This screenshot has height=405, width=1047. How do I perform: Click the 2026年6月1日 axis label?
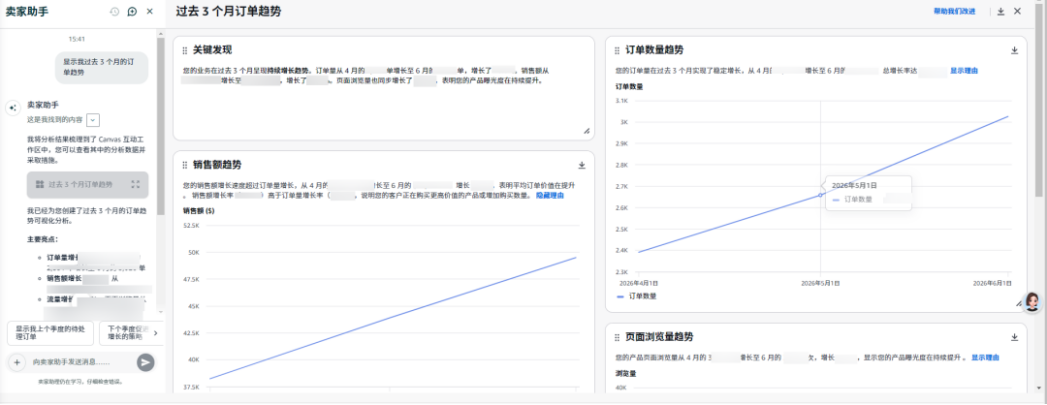tap(992, 284)
